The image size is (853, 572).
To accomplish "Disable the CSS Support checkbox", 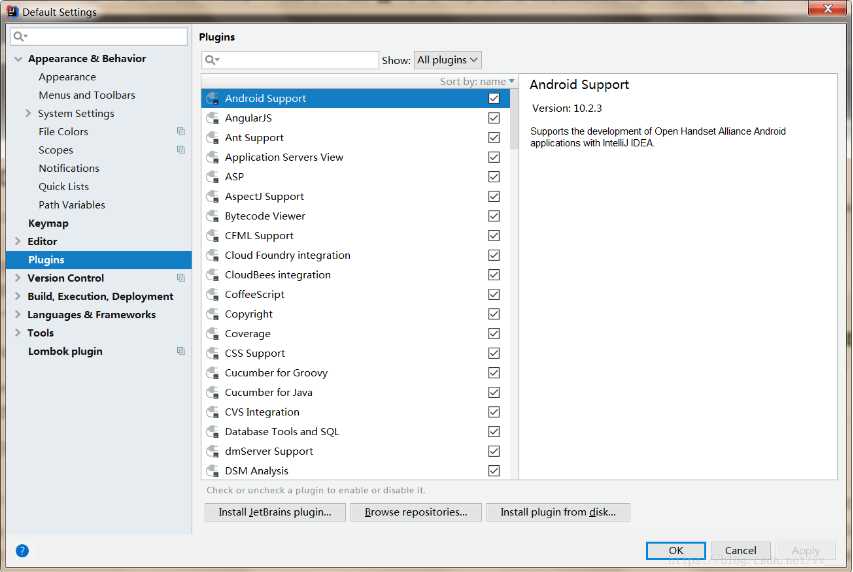I will [x=494, y=353].
